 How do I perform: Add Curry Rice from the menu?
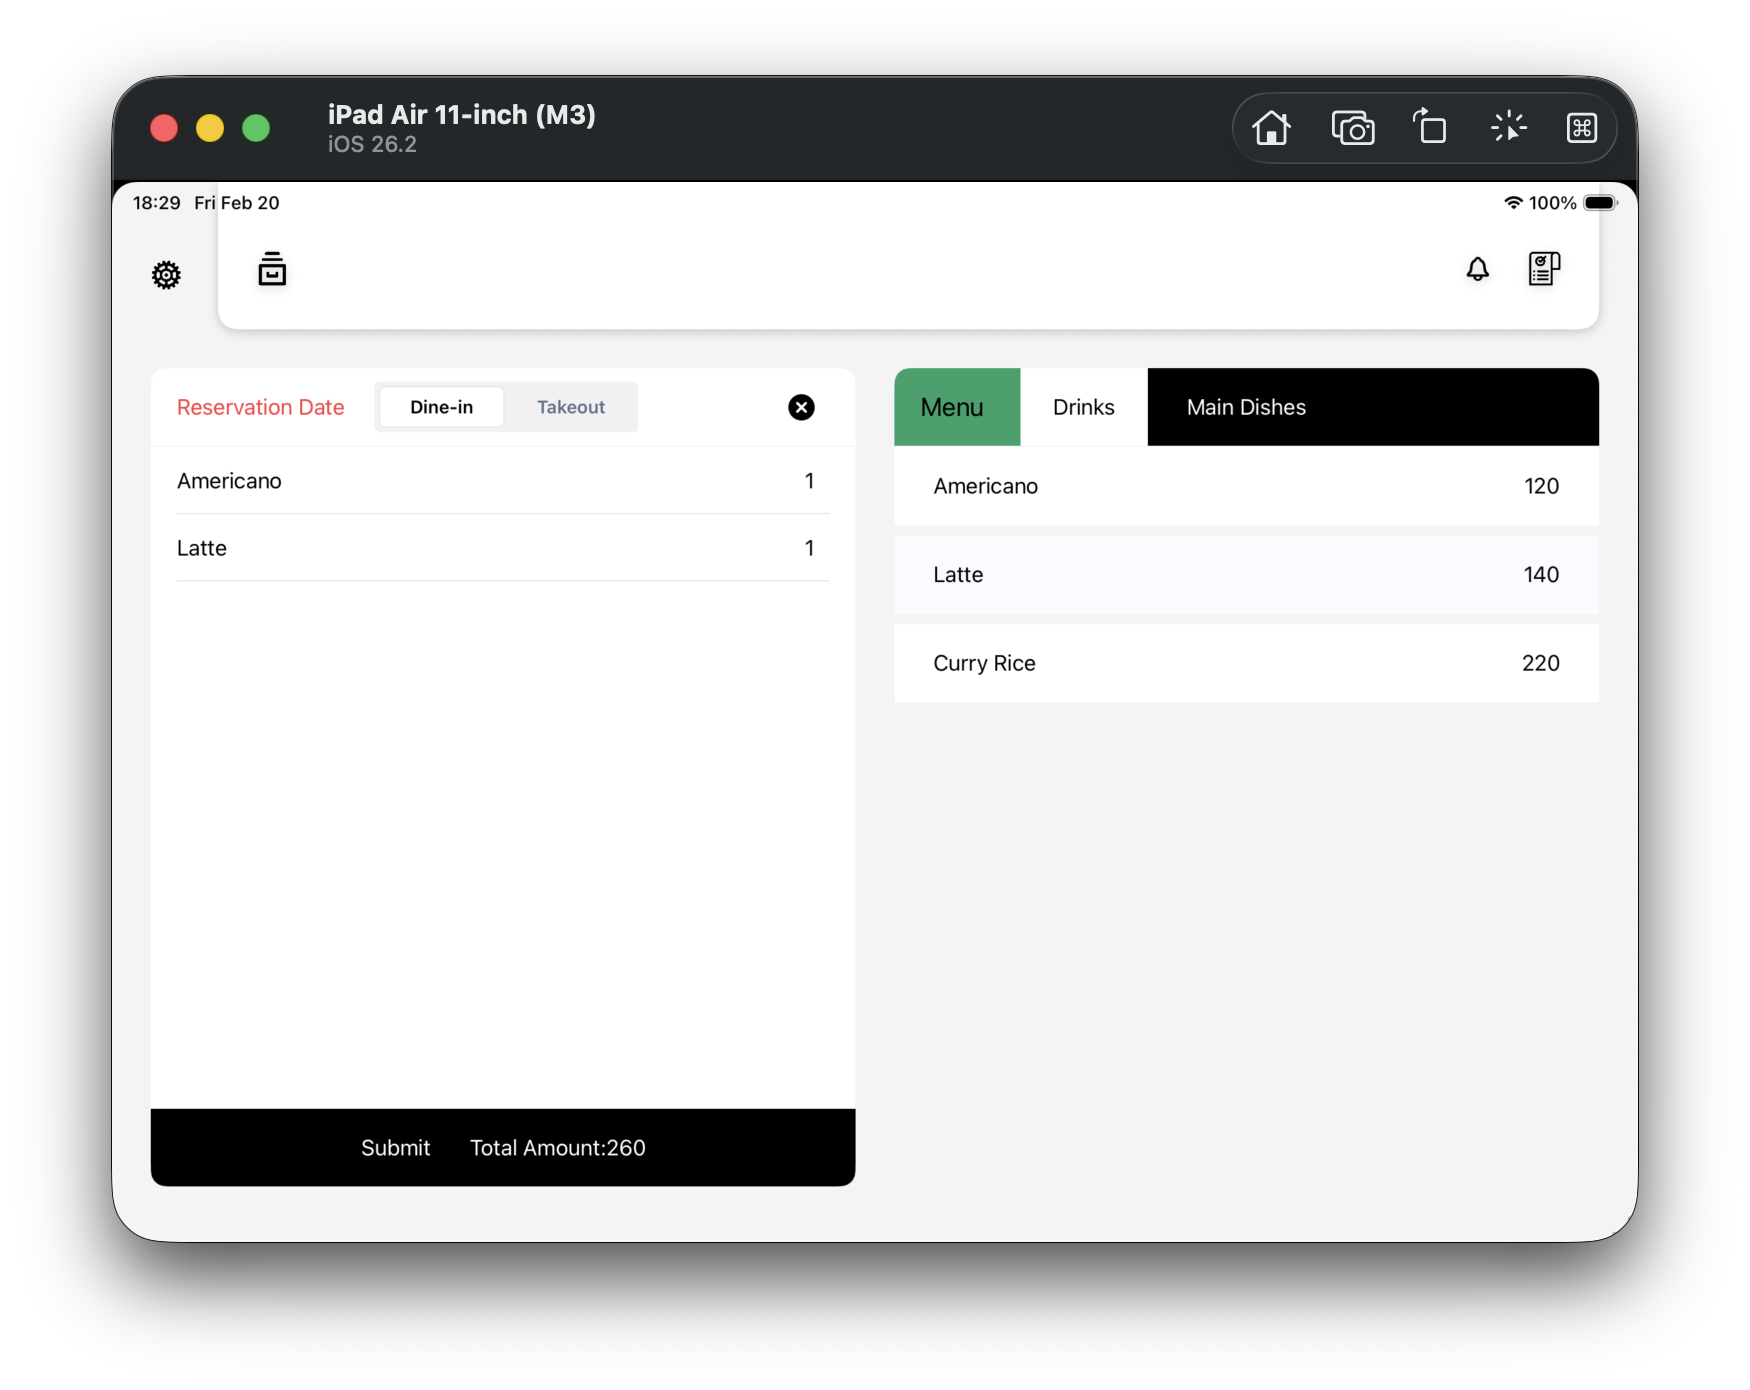[1245, 663]
